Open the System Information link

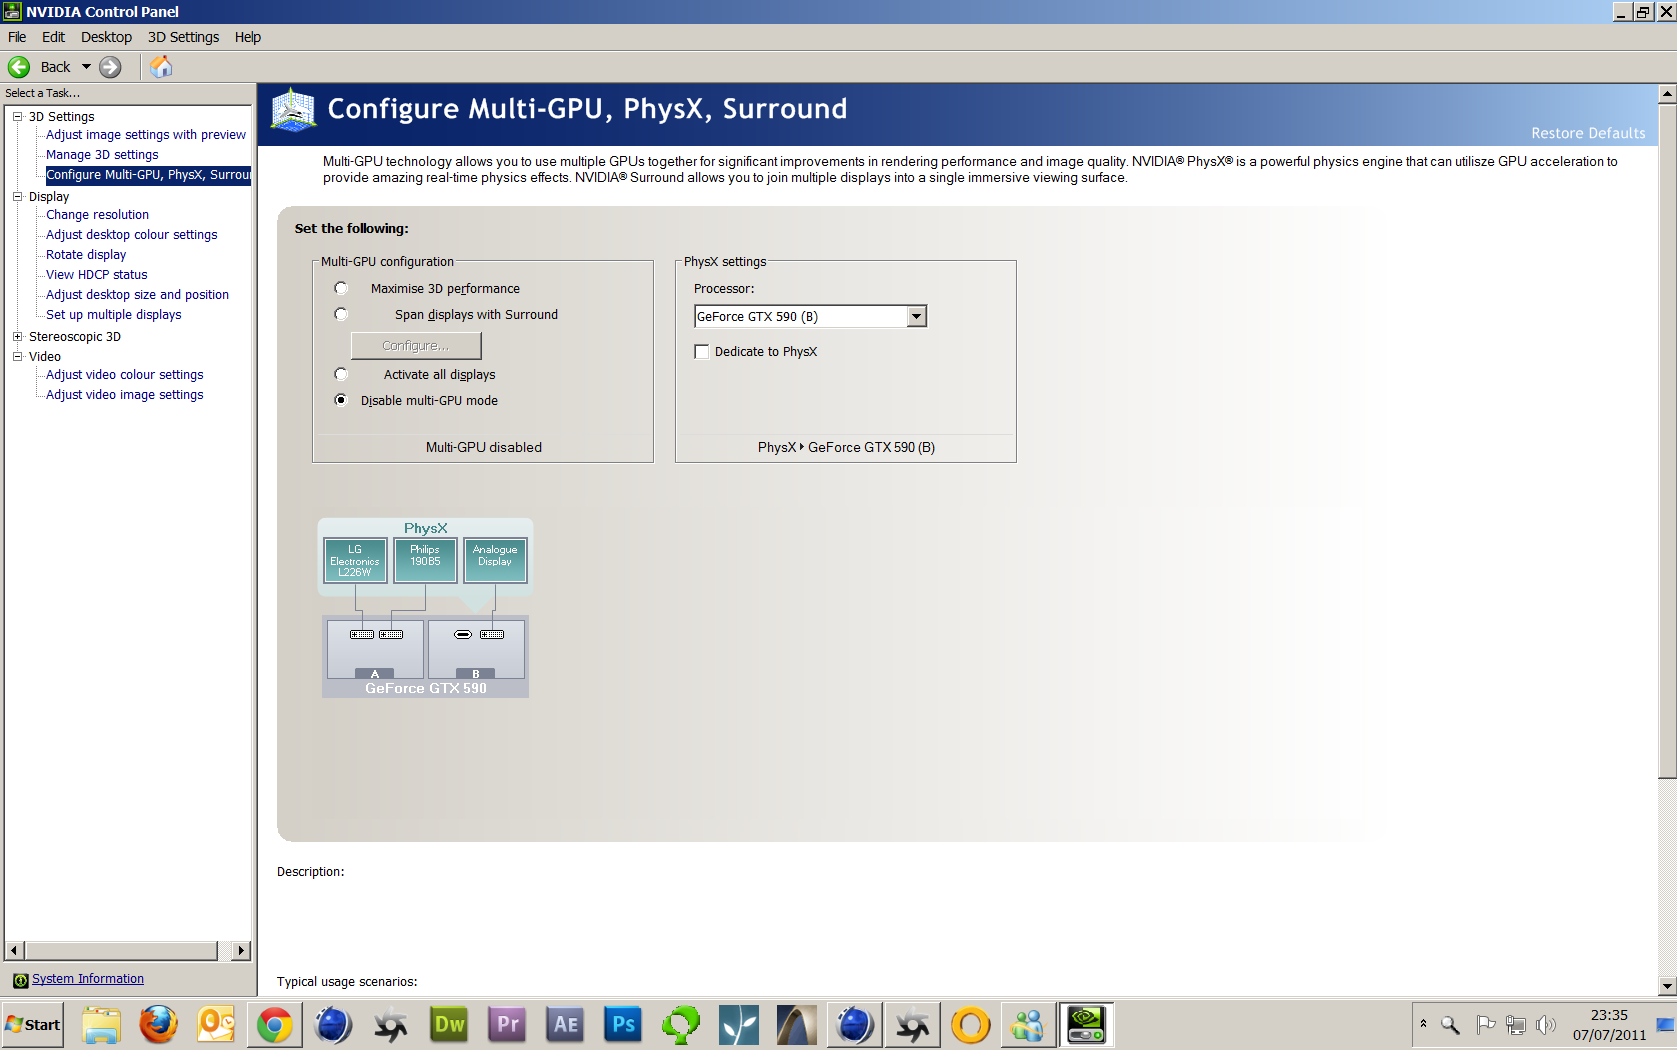pyautogui.click(x=88, y=979)
